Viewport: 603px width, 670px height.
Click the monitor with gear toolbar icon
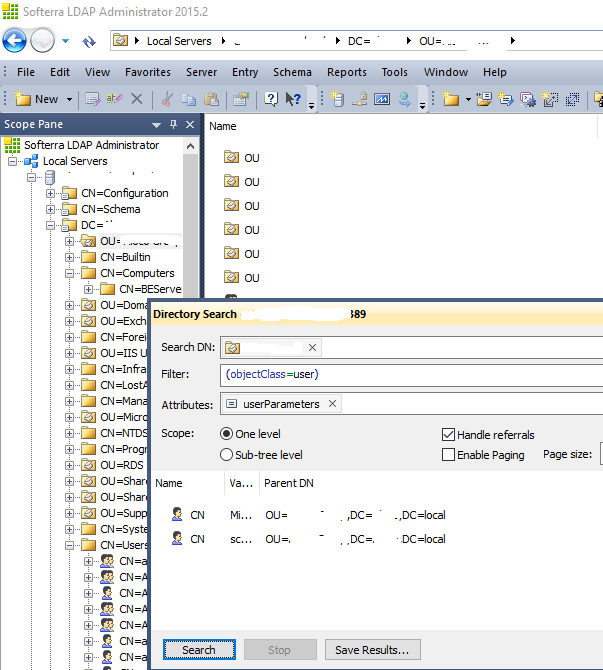pos(528,99)
